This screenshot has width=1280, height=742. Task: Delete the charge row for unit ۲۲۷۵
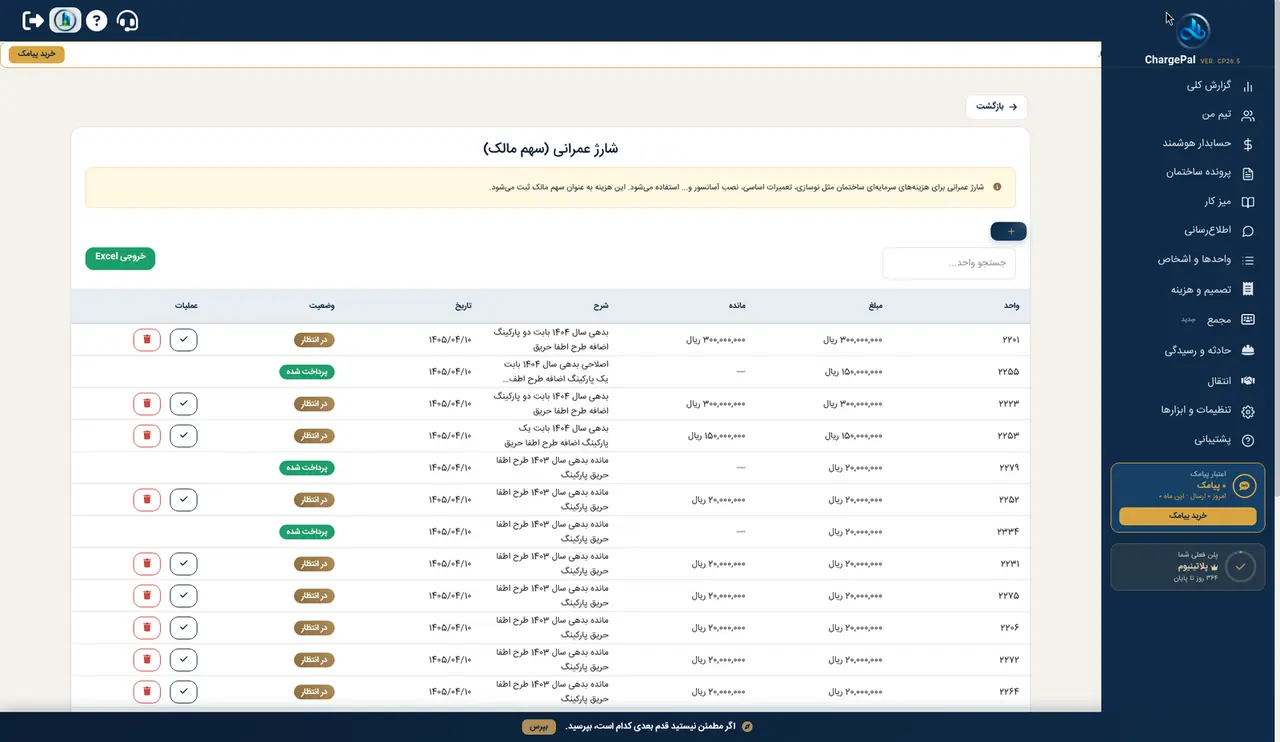(x=147, y=595)
